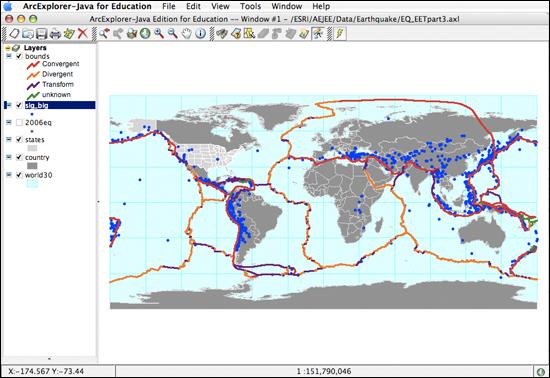The width and height of the screenshot is (550, 378).
Task: Open the Tools menu
Action: pyautogui.click(x=250, y=6)
